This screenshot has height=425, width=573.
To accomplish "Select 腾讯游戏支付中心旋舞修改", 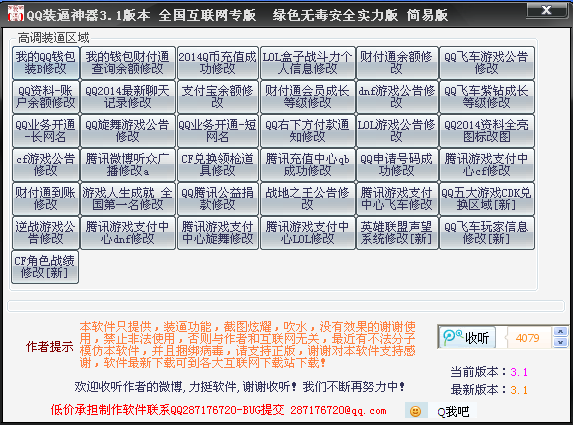I will point(217,233).
